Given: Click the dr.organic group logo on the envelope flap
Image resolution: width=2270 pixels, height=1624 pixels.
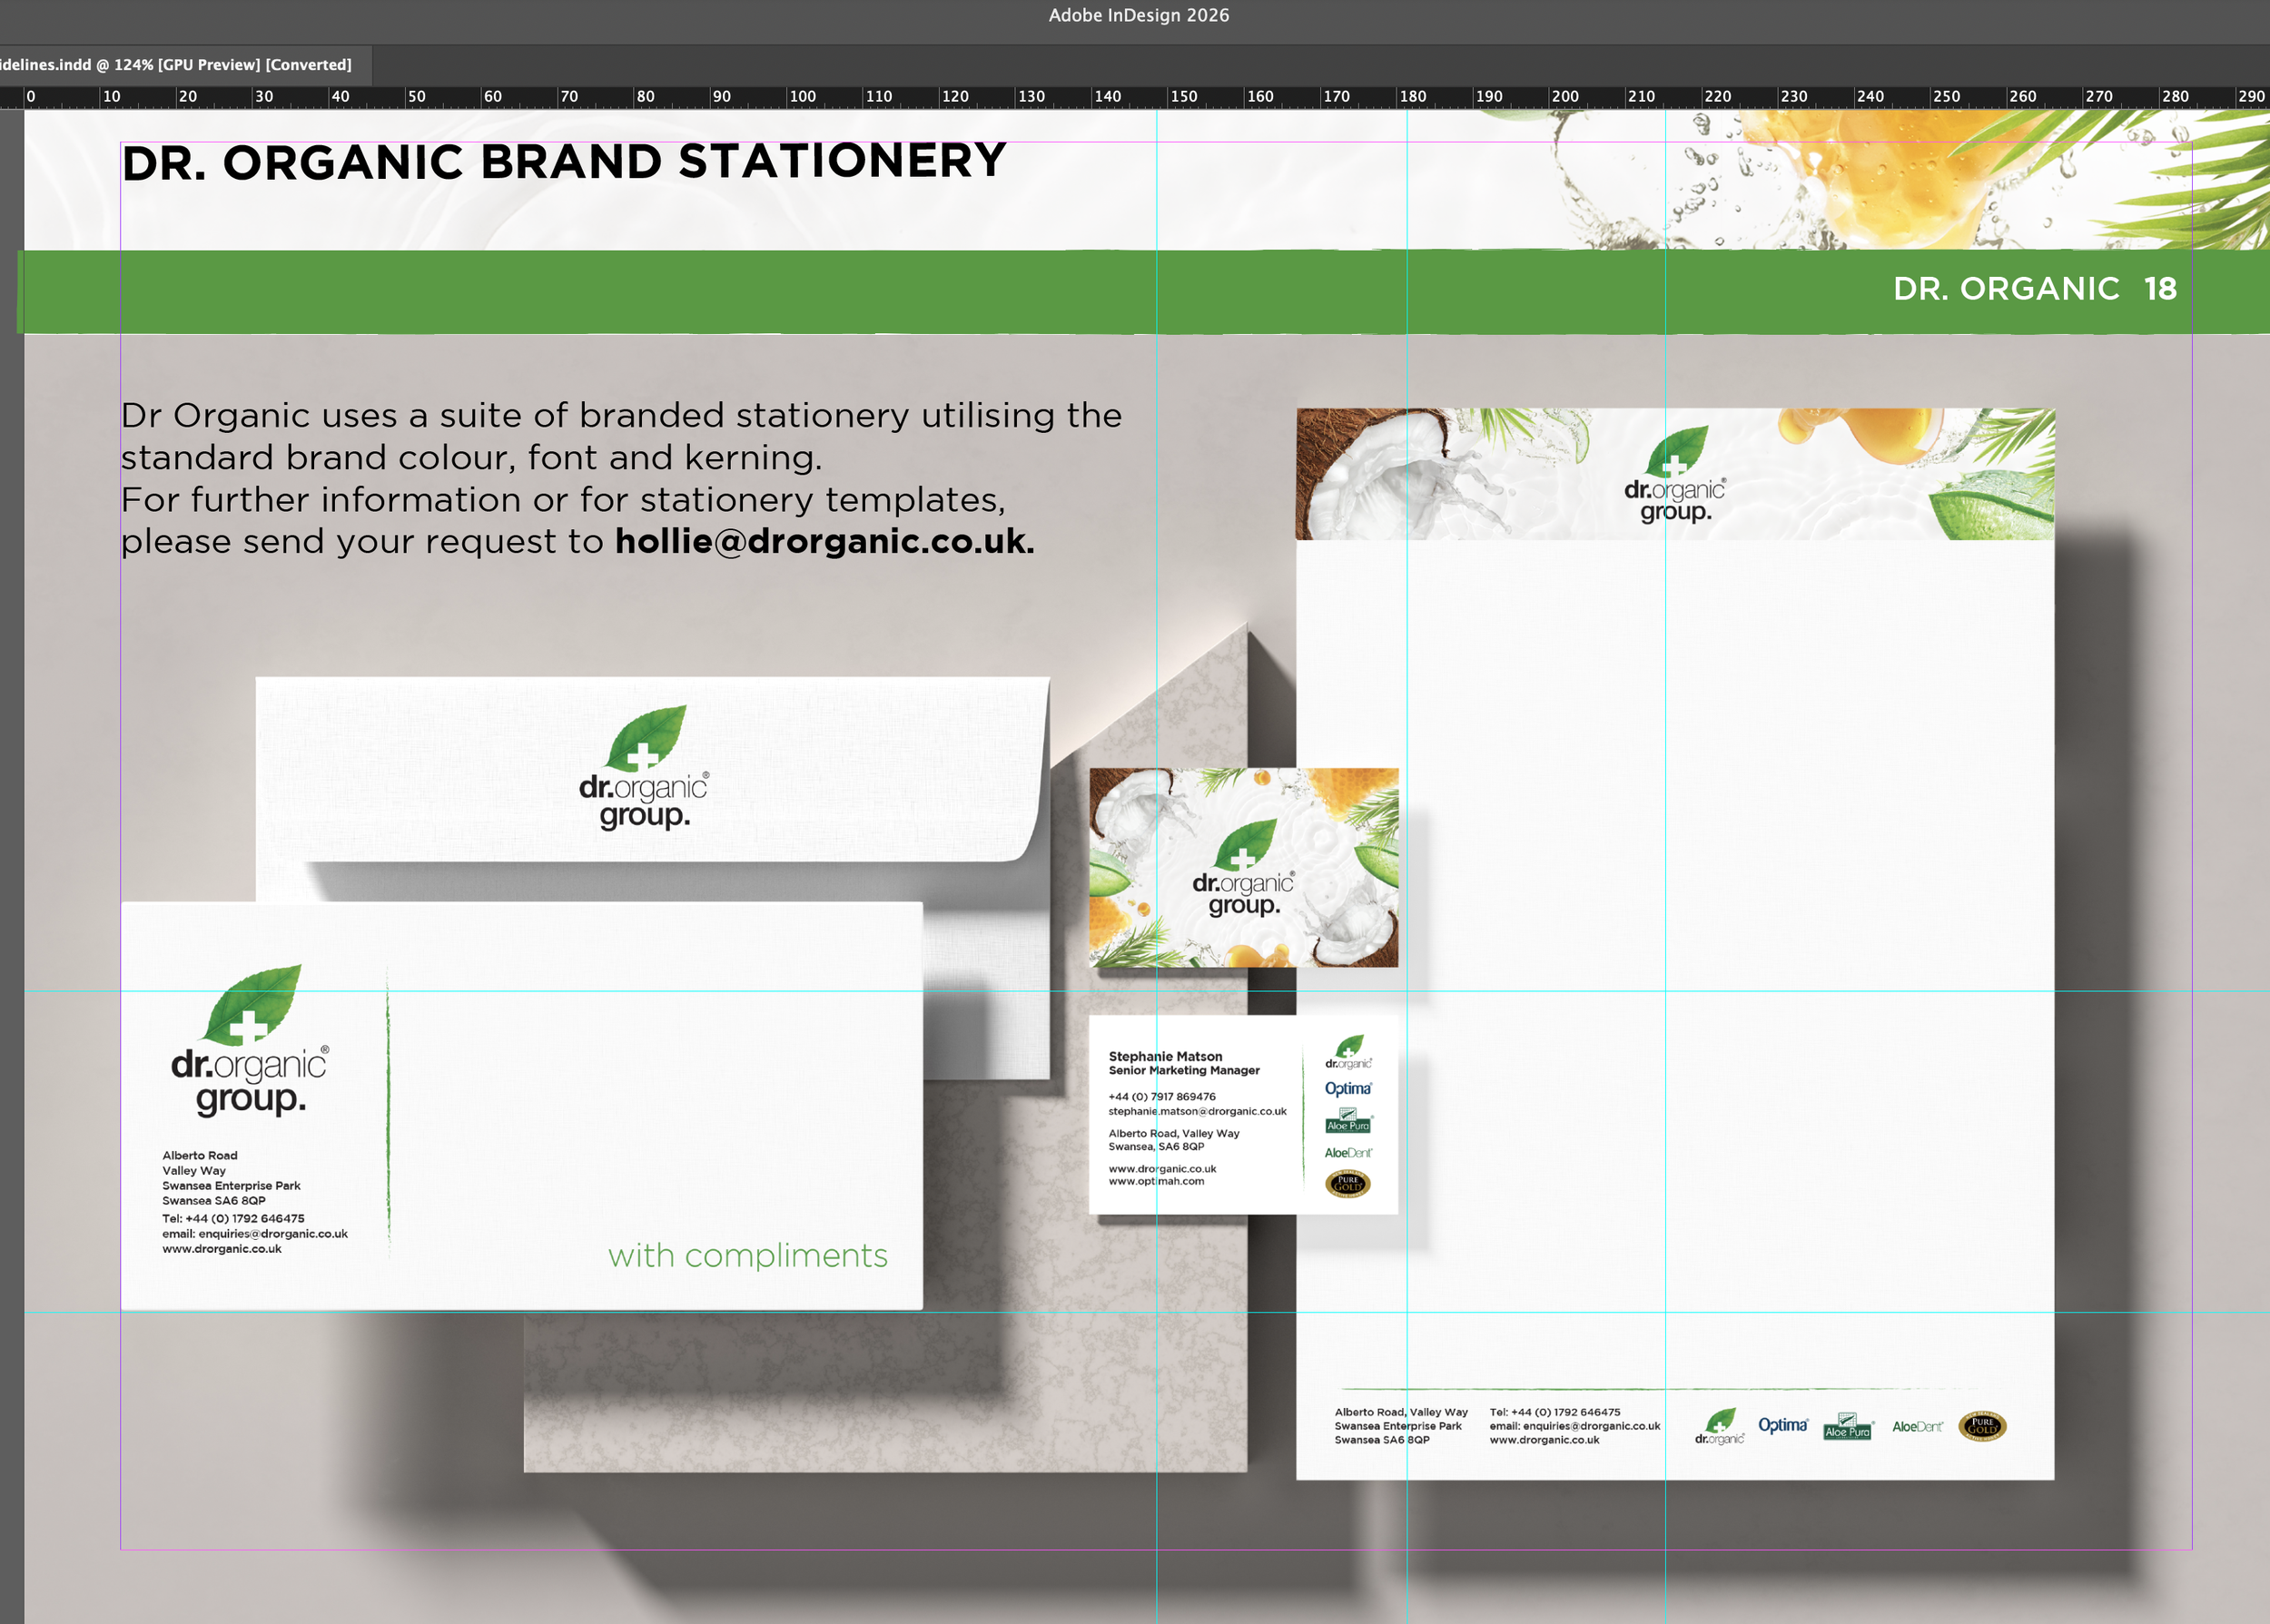Looking at the screenshot, I should click(644, 768).
